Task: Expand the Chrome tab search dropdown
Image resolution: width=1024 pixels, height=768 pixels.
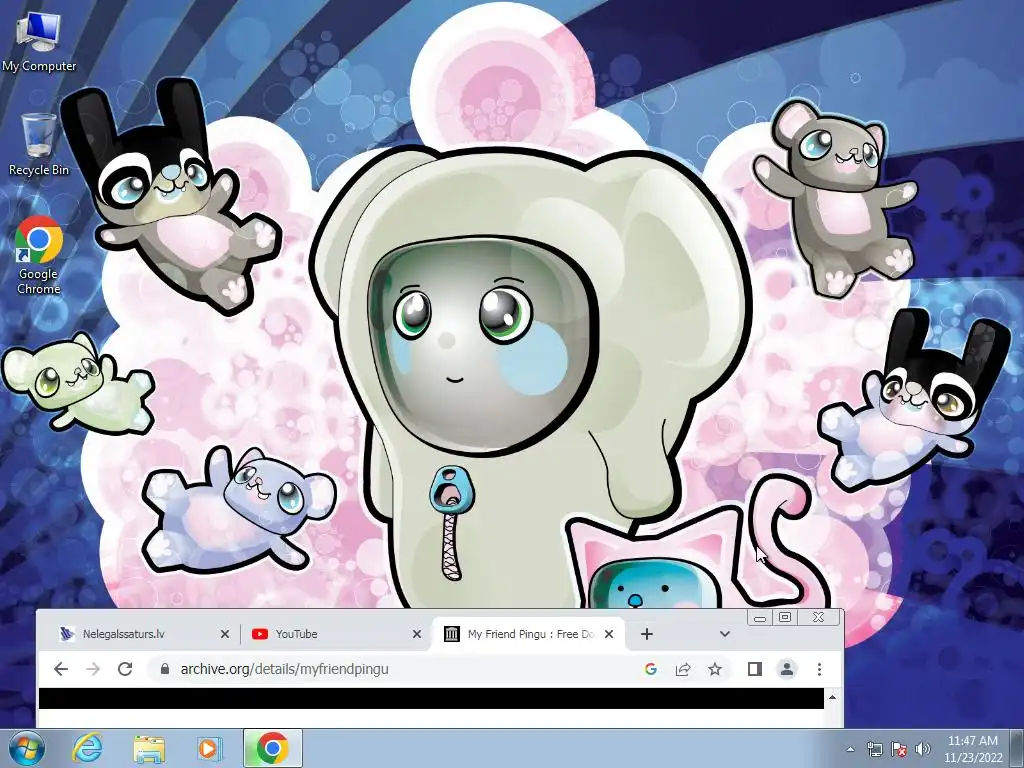Action: (724, 634)
